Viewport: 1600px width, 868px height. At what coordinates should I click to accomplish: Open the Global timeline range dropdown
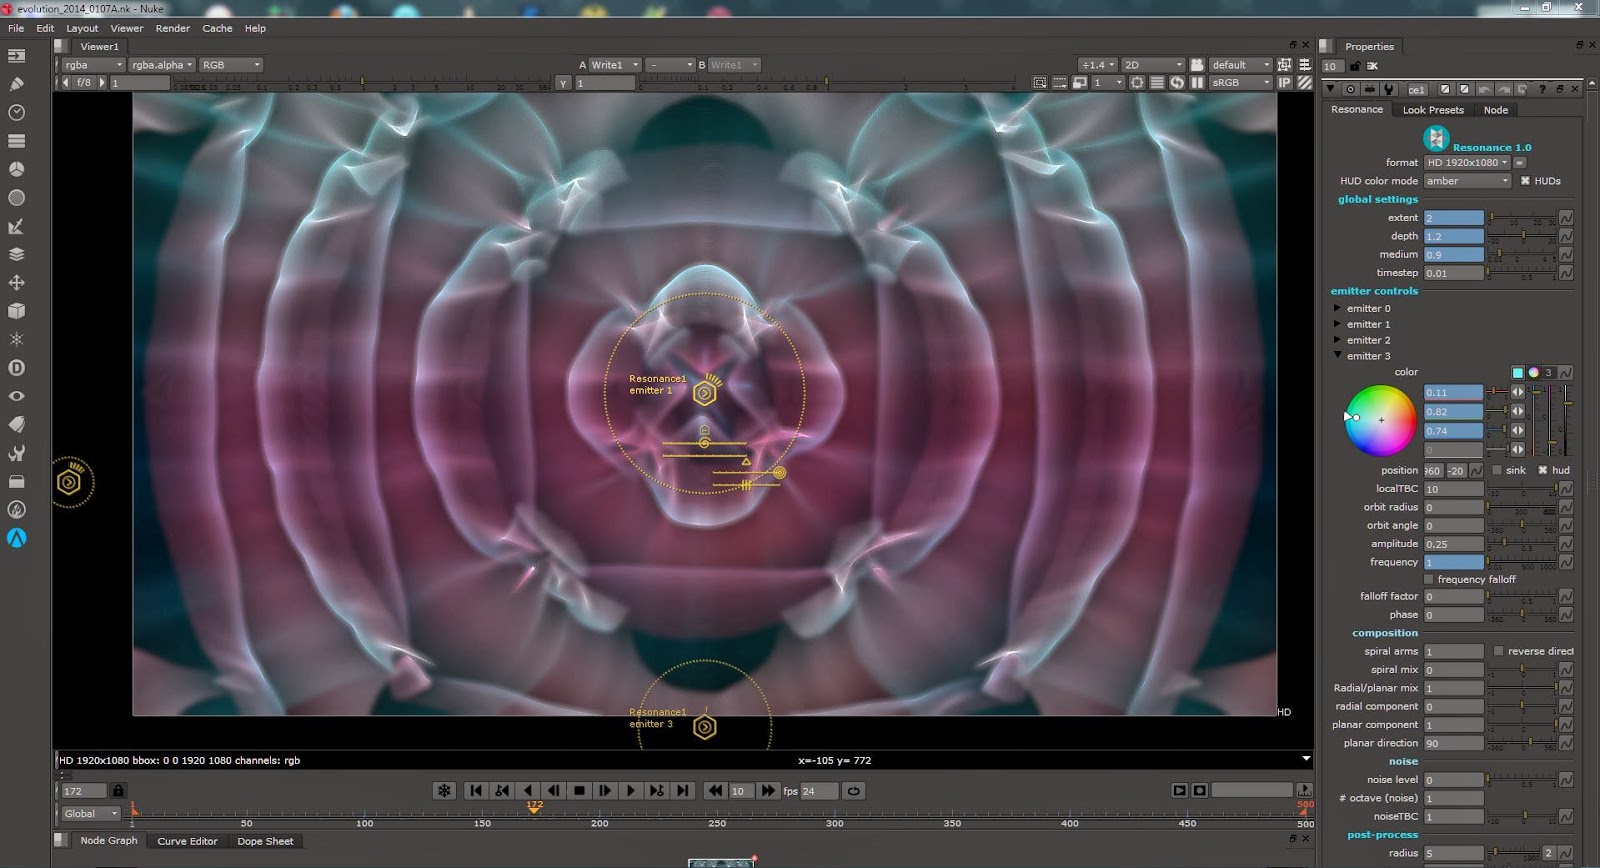90,814
